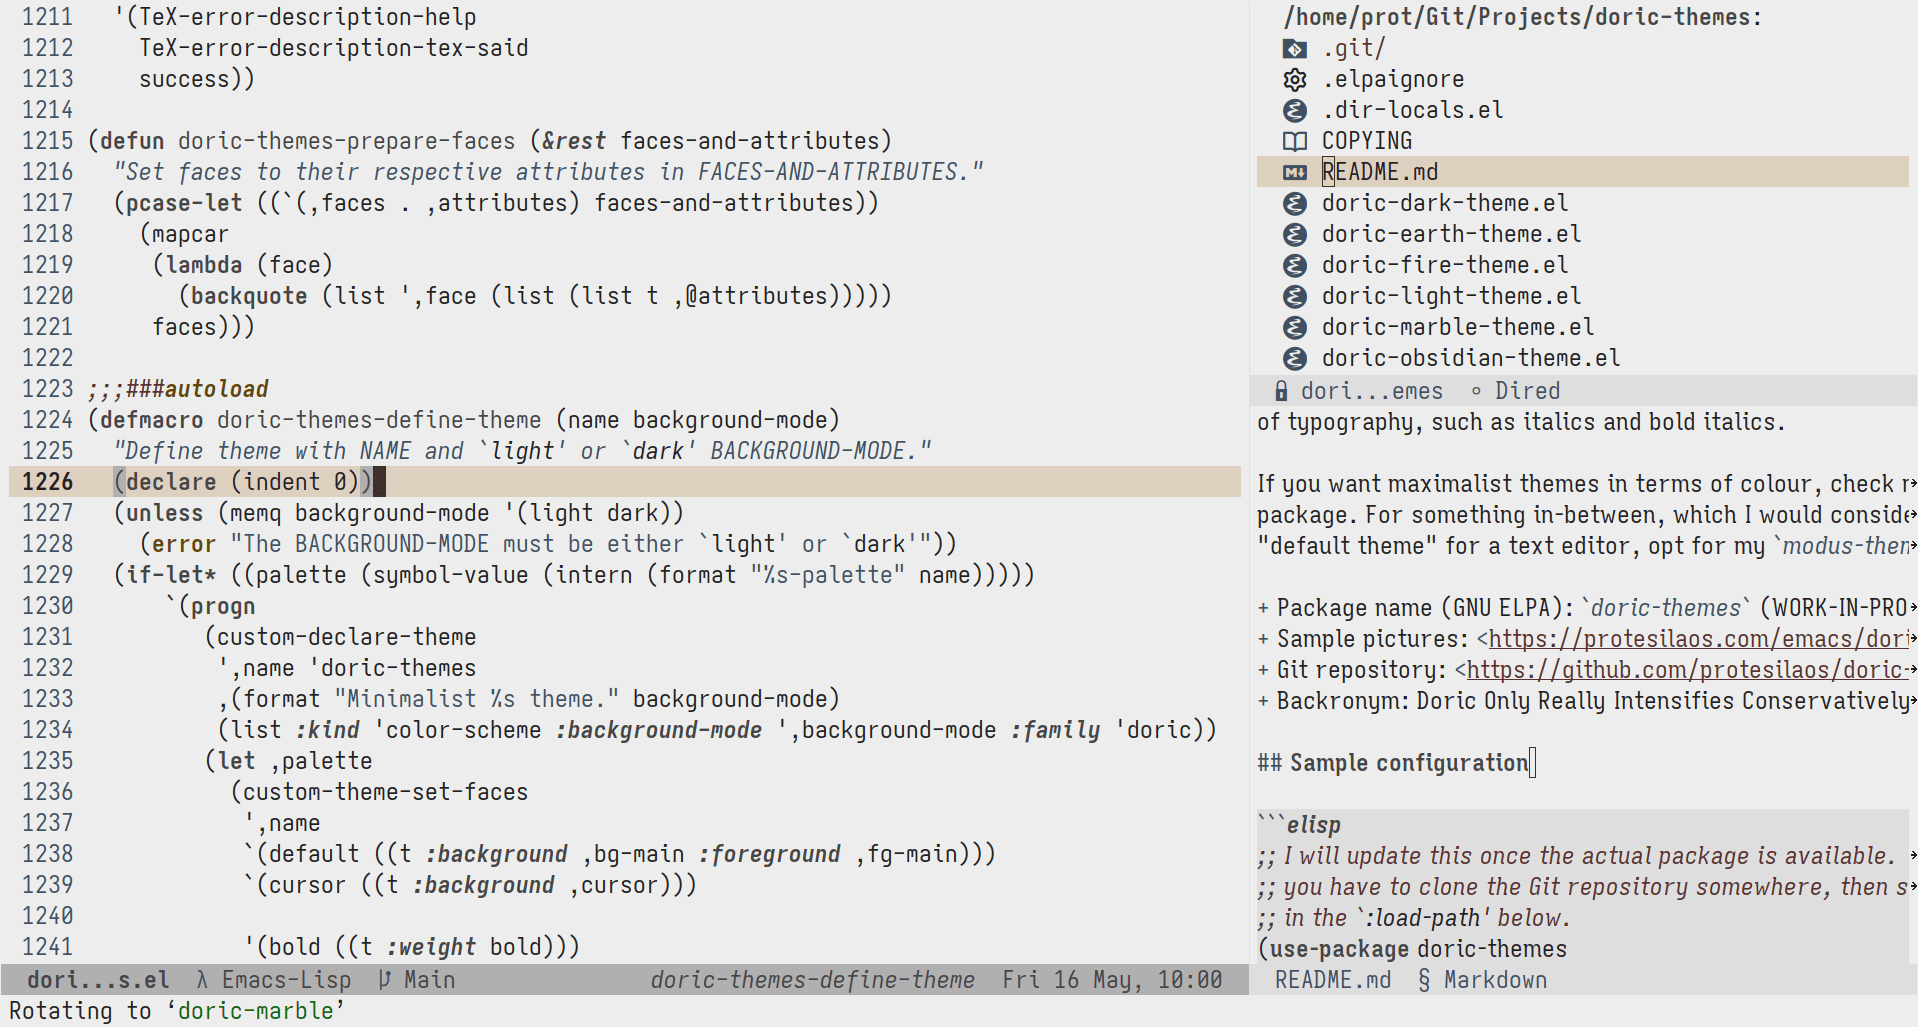
Task: Click the Dired mode indicator
Action: [x=1527, y=391]
